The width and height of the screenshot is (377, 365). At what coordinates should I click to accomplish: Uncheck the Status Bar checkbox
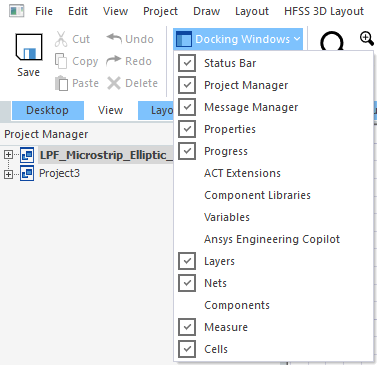click(x=187, y=63)
